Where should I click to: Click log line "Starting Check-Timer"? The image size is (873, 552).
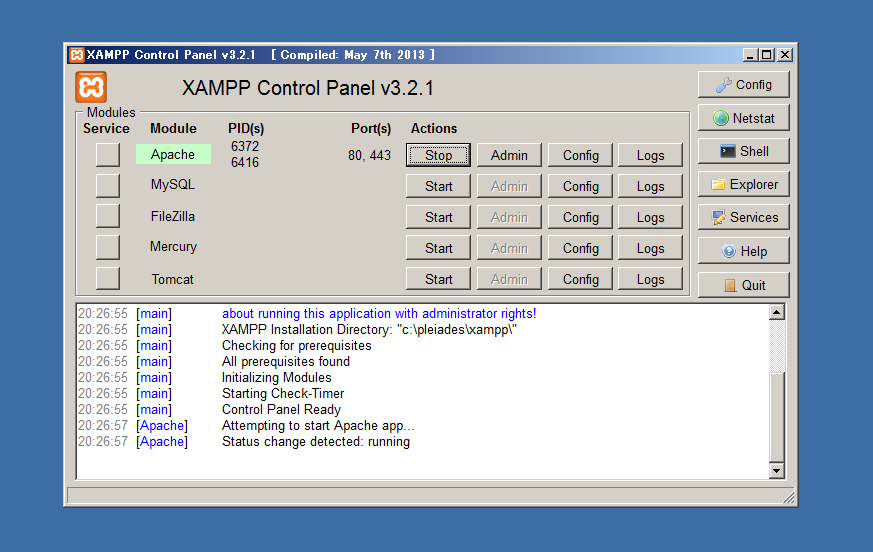(283, 393)
